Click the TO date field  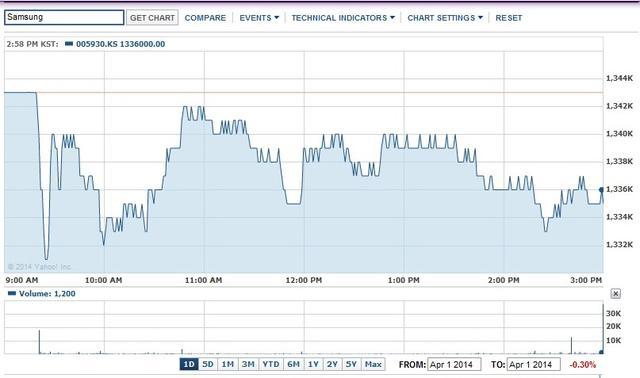(533, 365)
